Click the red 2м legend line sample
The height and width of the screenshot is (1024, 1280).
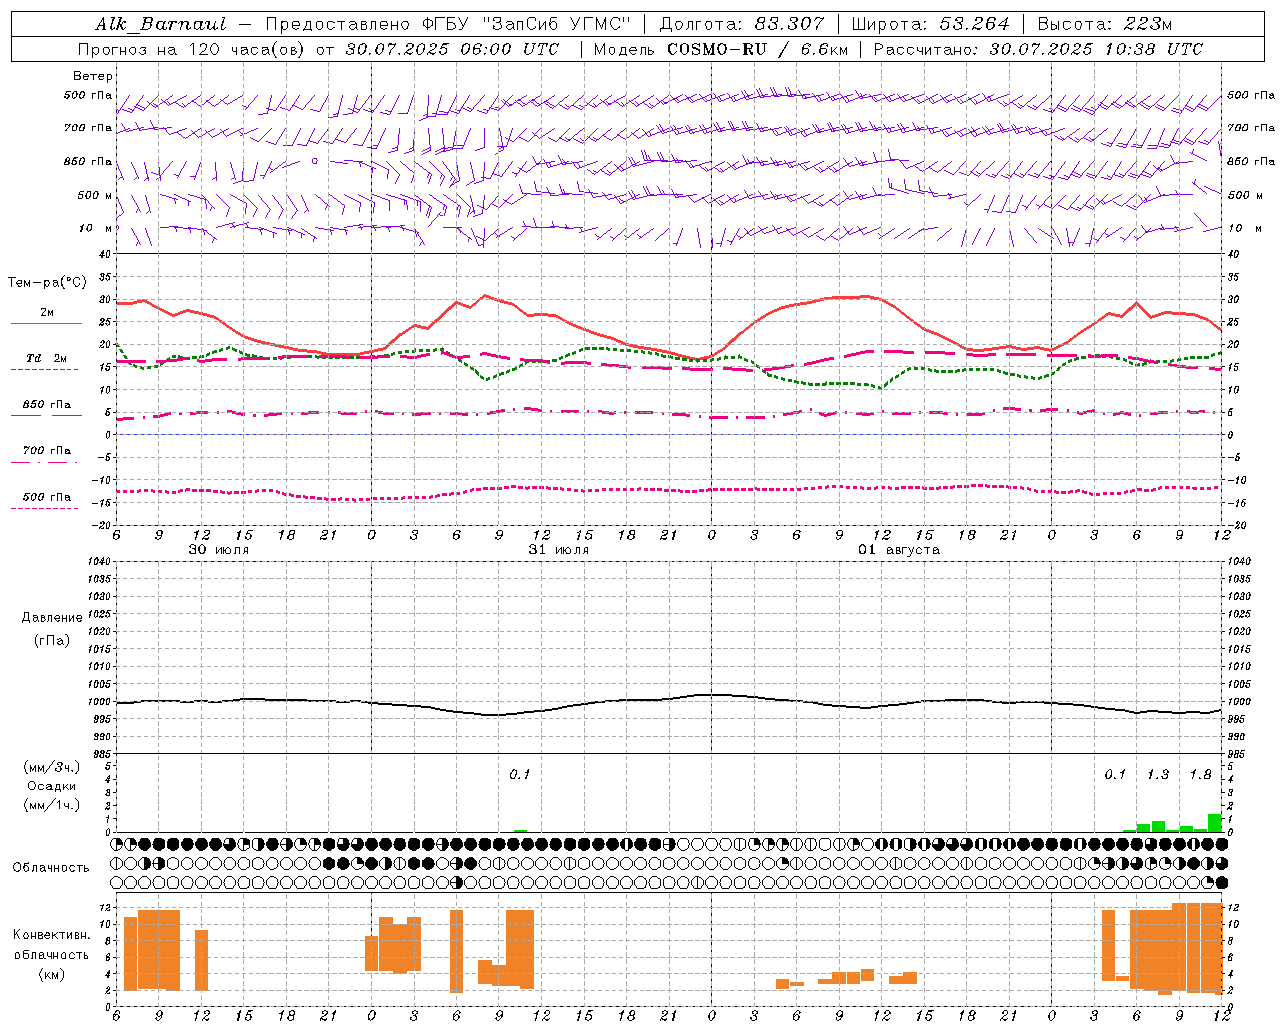point(46,324)
